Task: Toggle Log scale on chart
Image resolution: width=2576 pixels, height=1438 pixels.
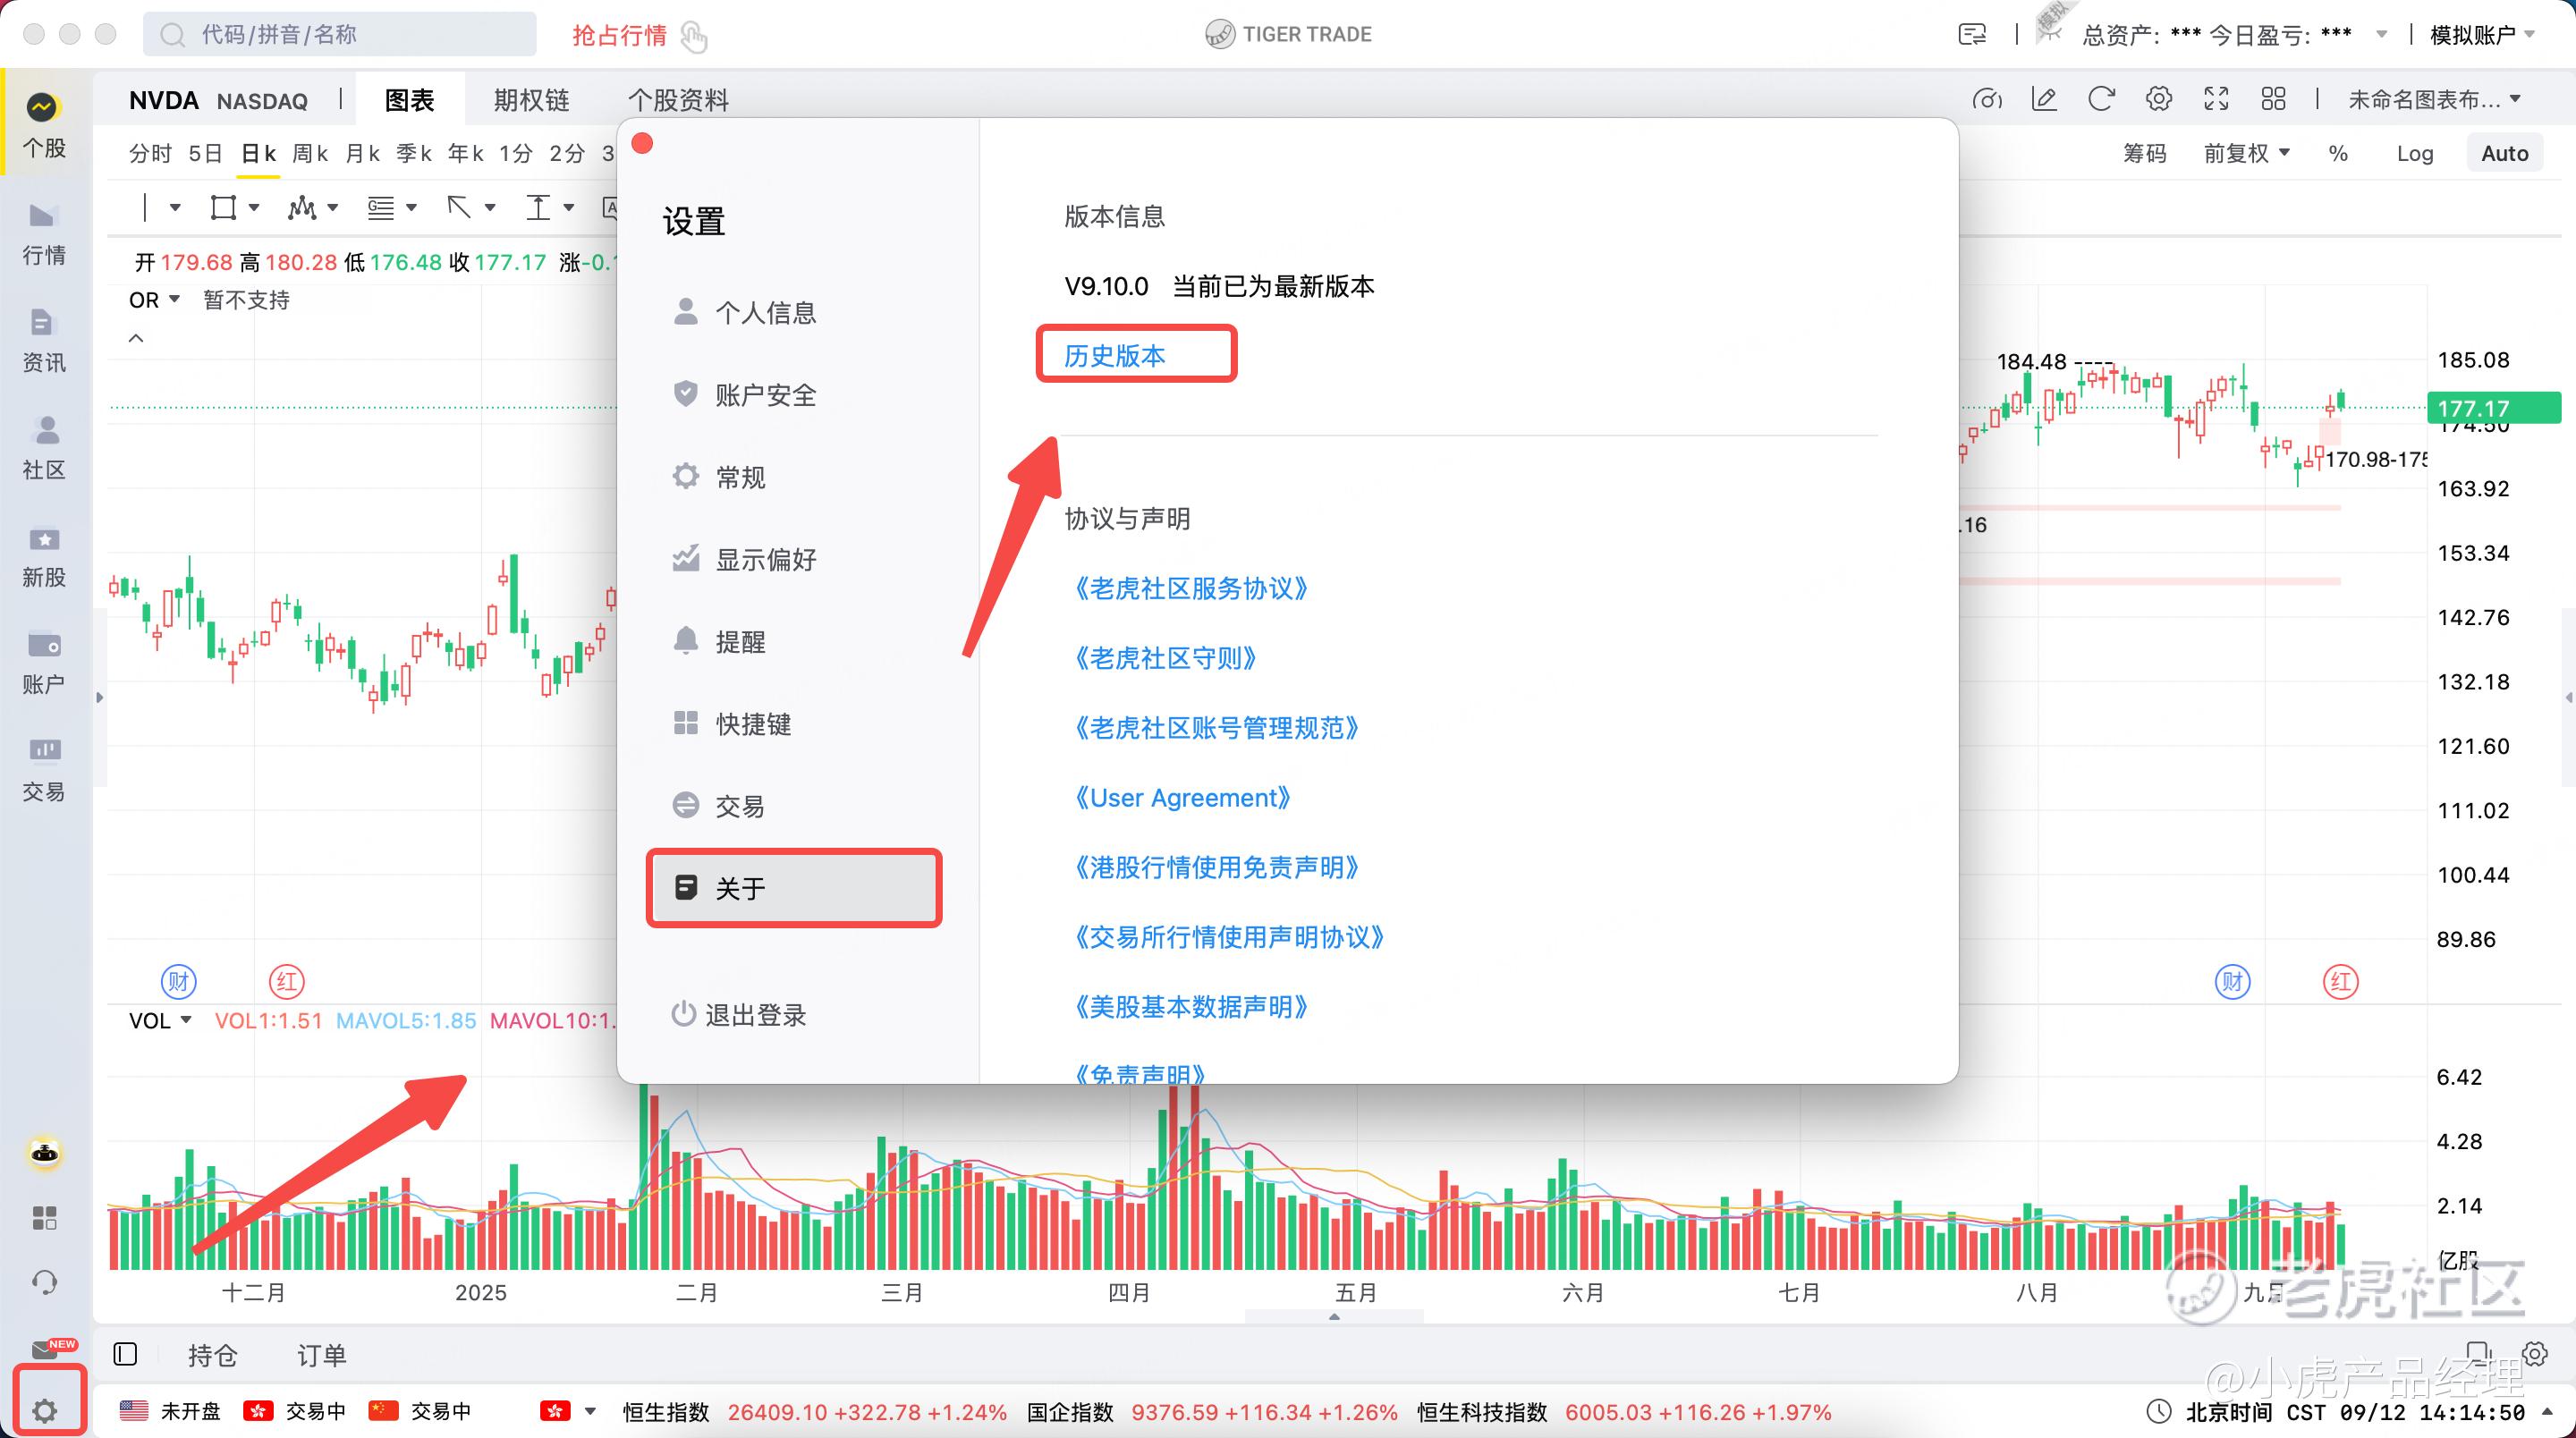Action: pyautogui.click(x=2414, y=154)
